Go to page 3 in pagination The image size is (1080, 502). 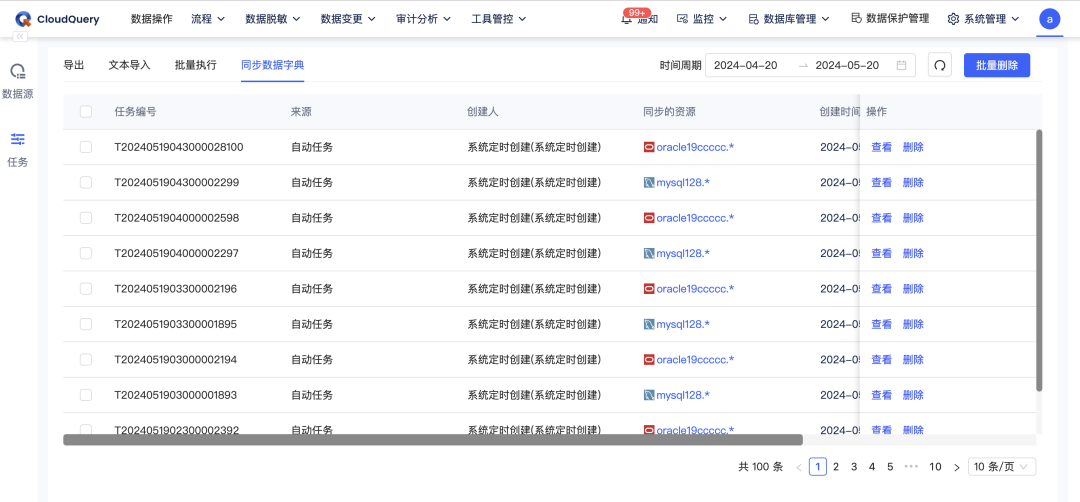(854, 467)
